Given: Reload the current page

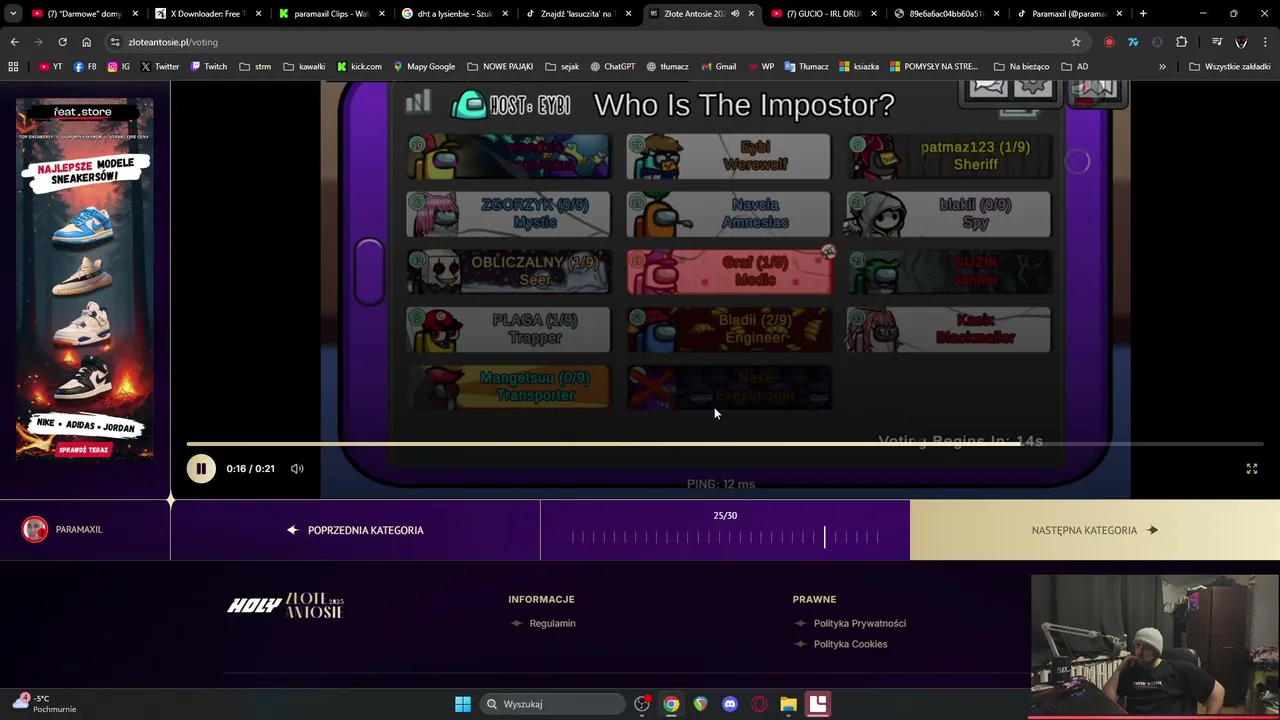Looking at the screenshot, I should tap(62, 42).
